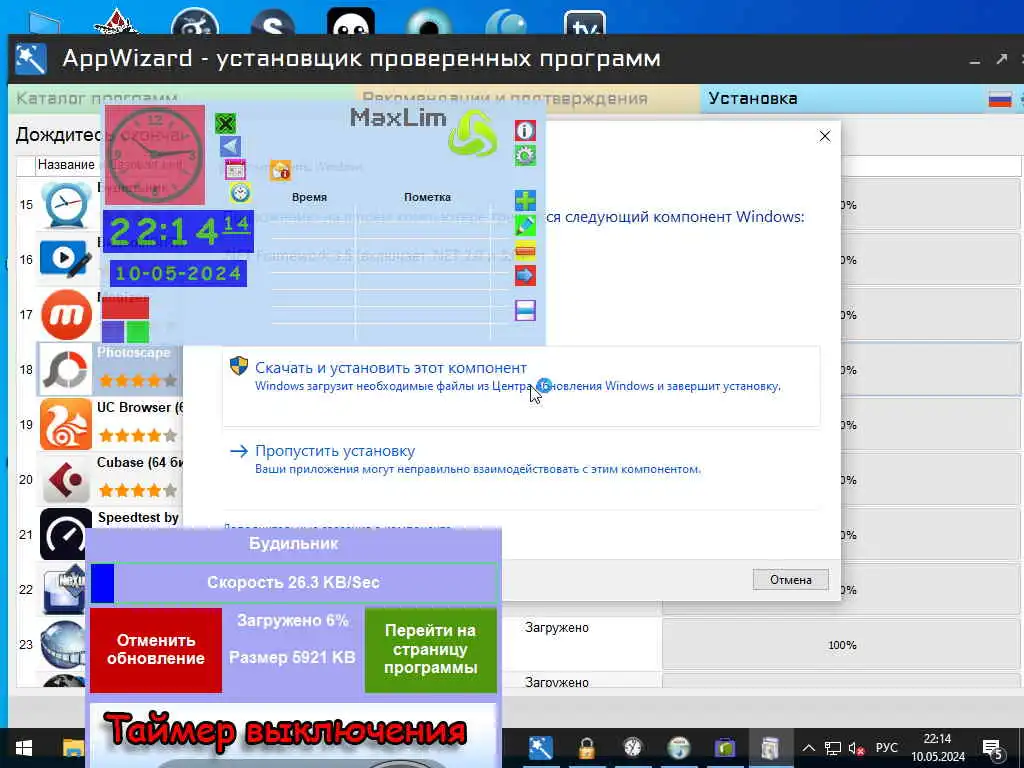The image size is (1024, 768).
Task: Click the yellow minus remove icon in MaxLim
Action: pos(525,250)
